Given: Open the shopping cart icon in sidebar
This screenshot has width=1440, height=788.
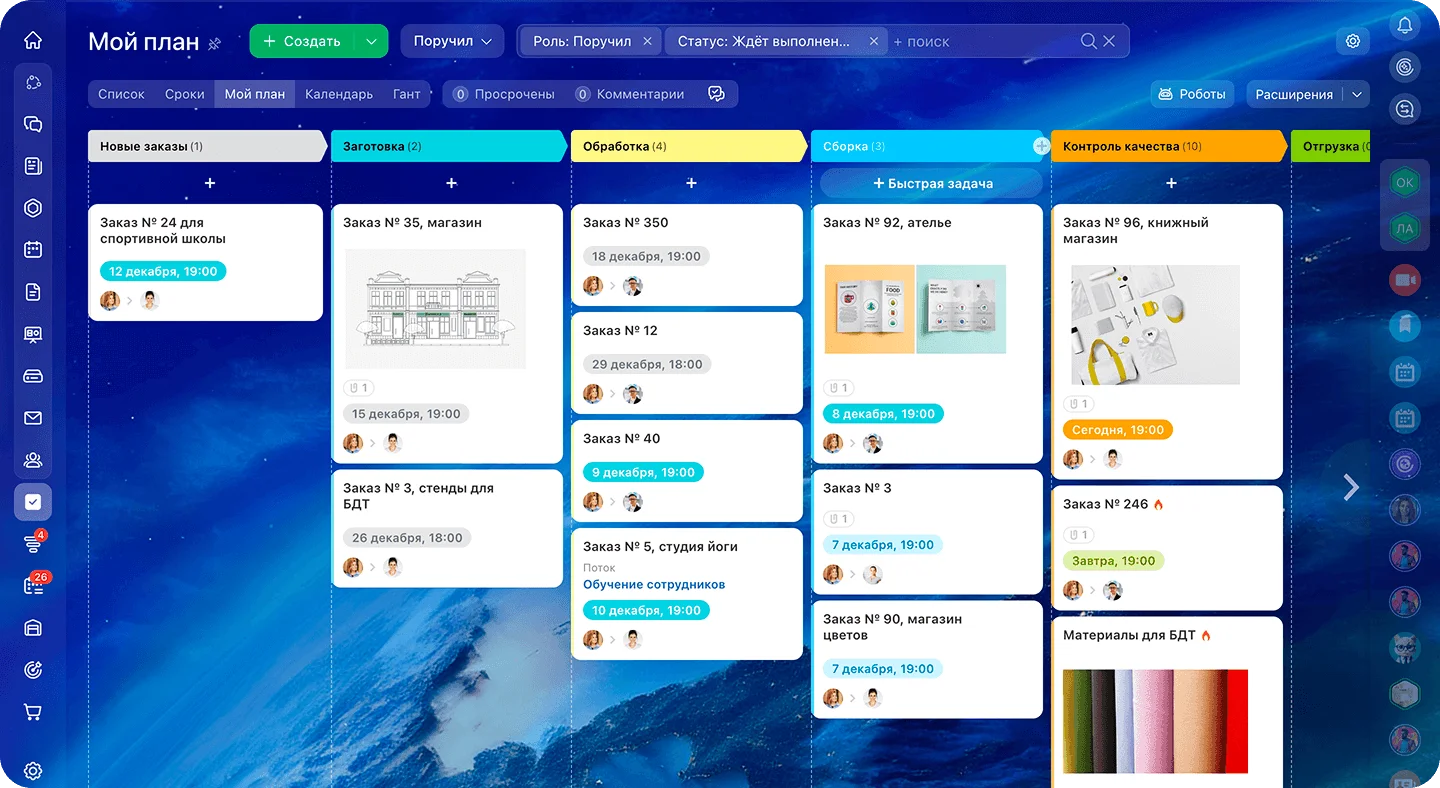Looking at the screenshot, I should [33, 712].
